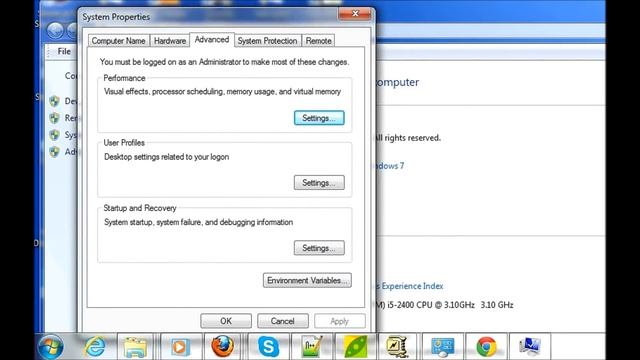
Task: Click the i5-2400 CPU 3.10GHz text
Action: point(445,305)
